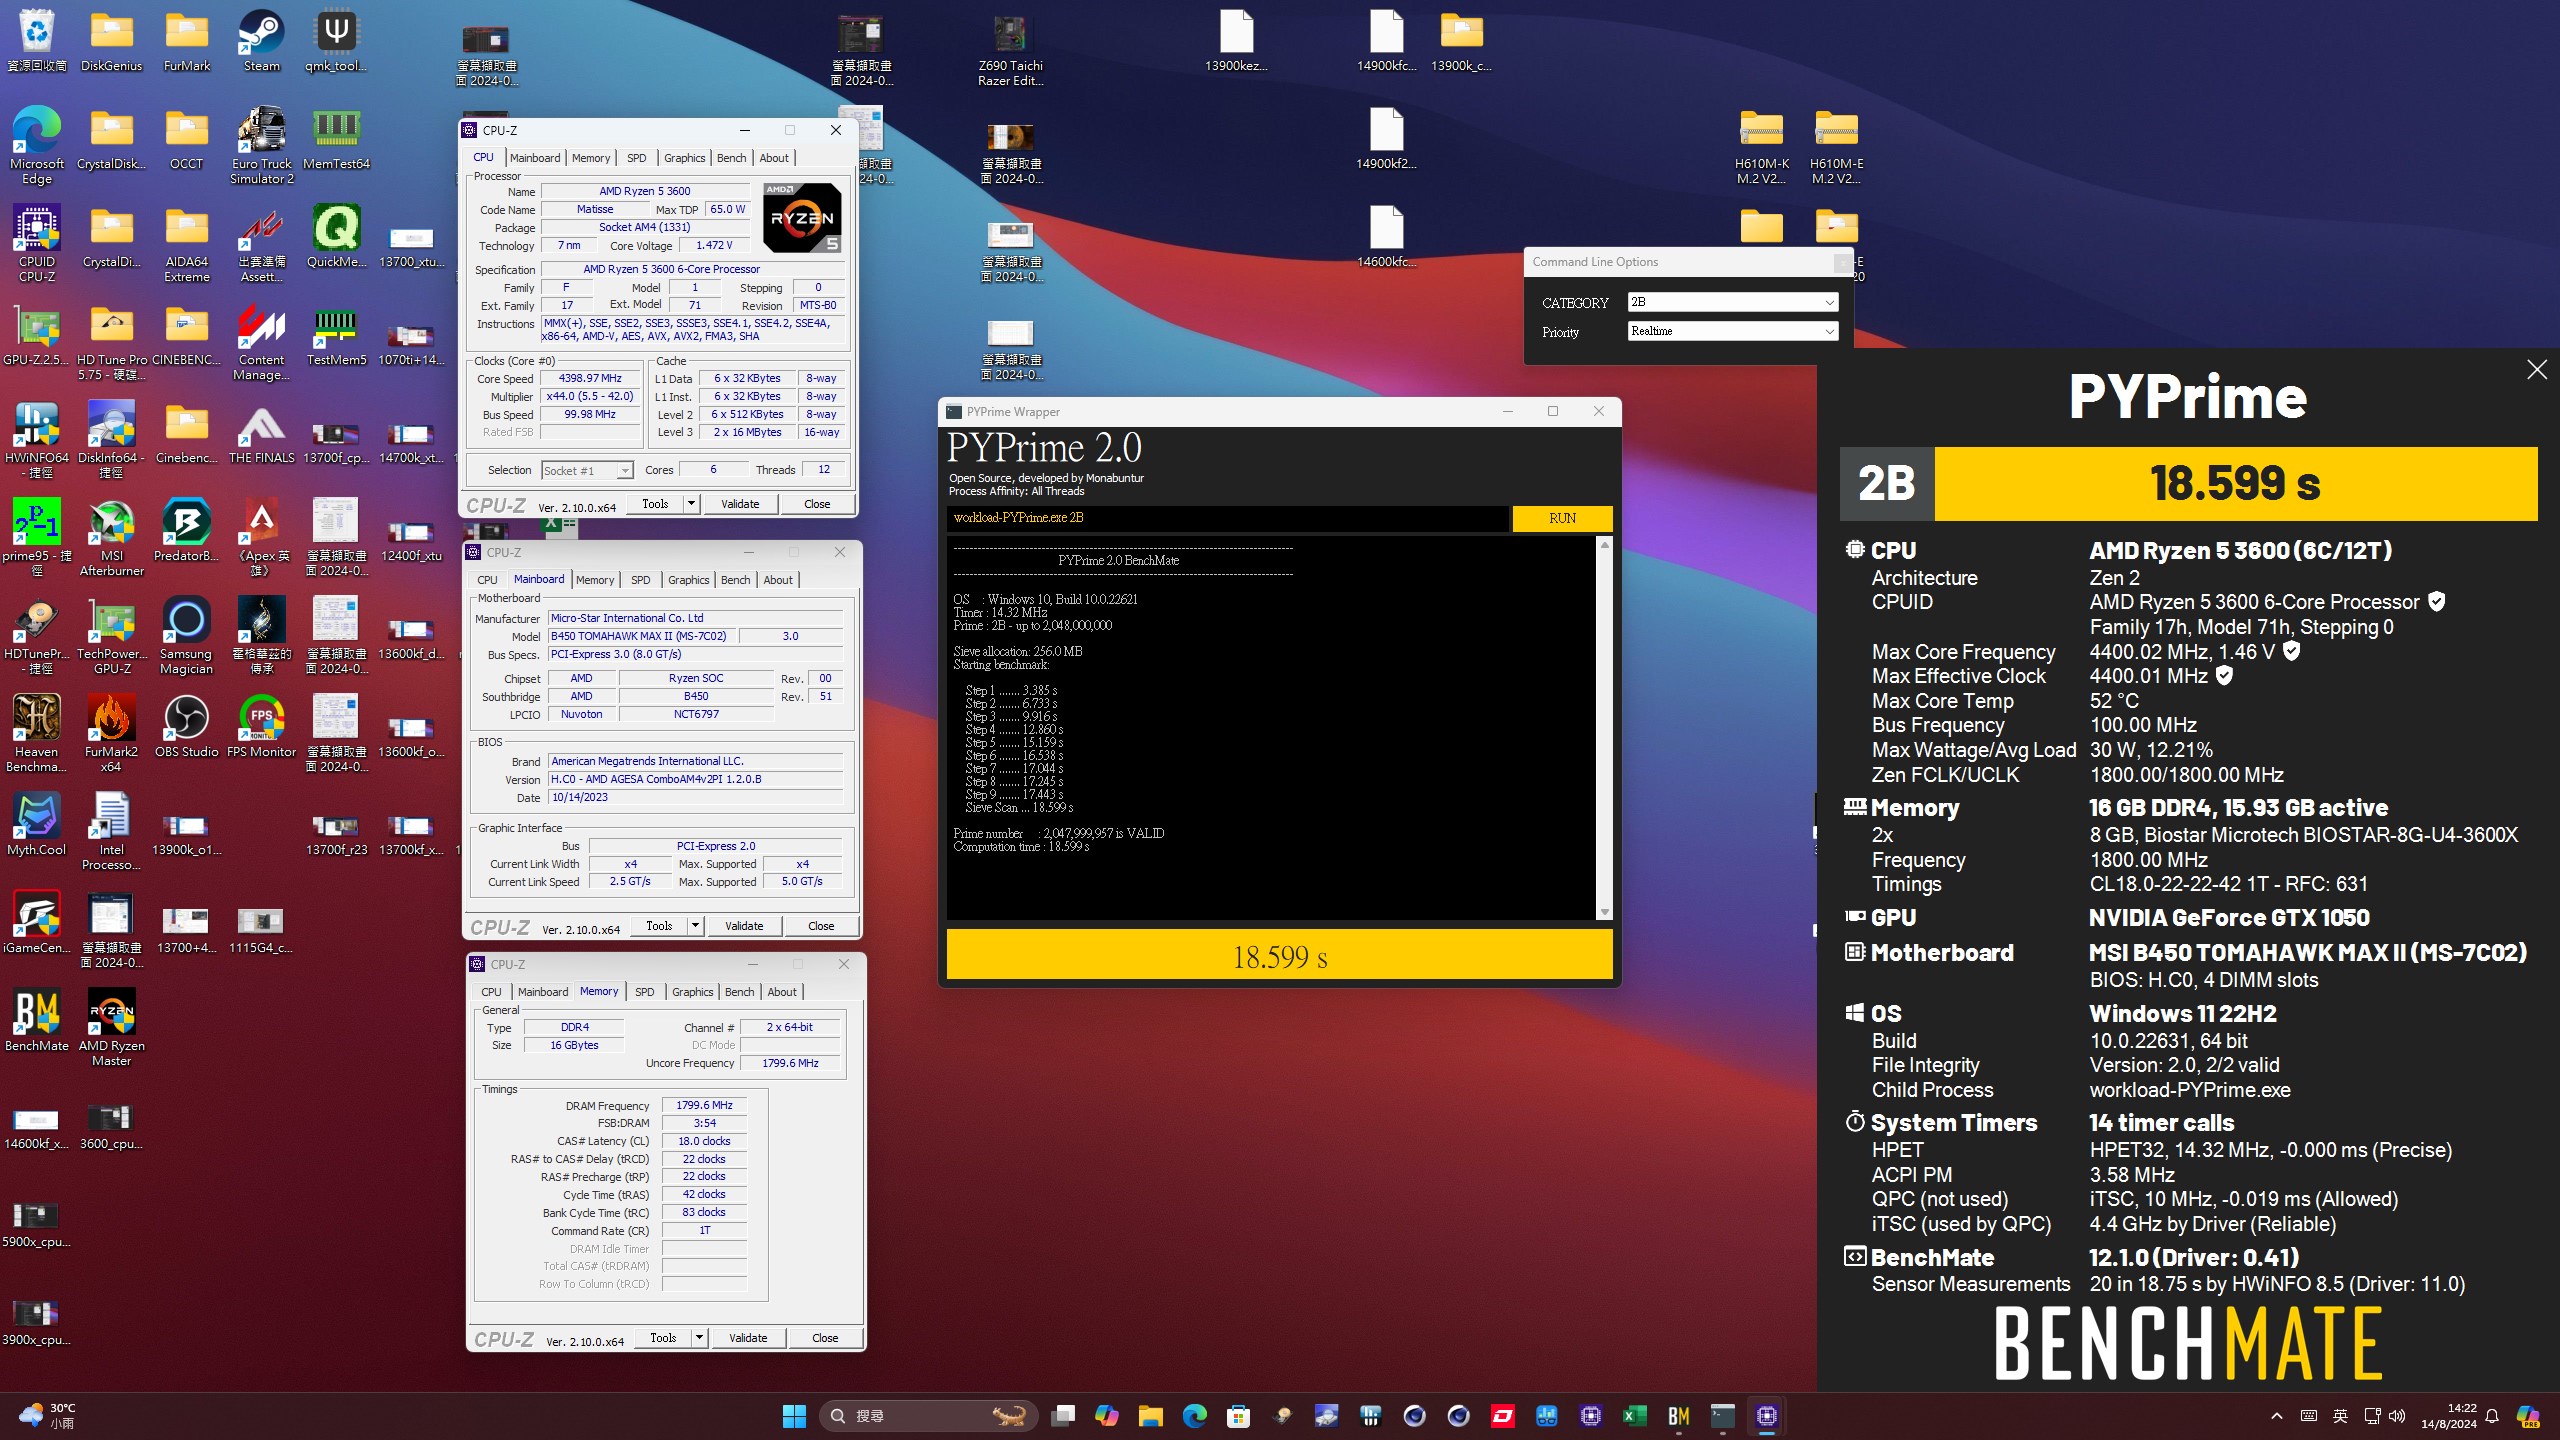2560x1440 pixels.
Task: Click Tools button in Memory CPU-Z window
Action: [663, 1338]
